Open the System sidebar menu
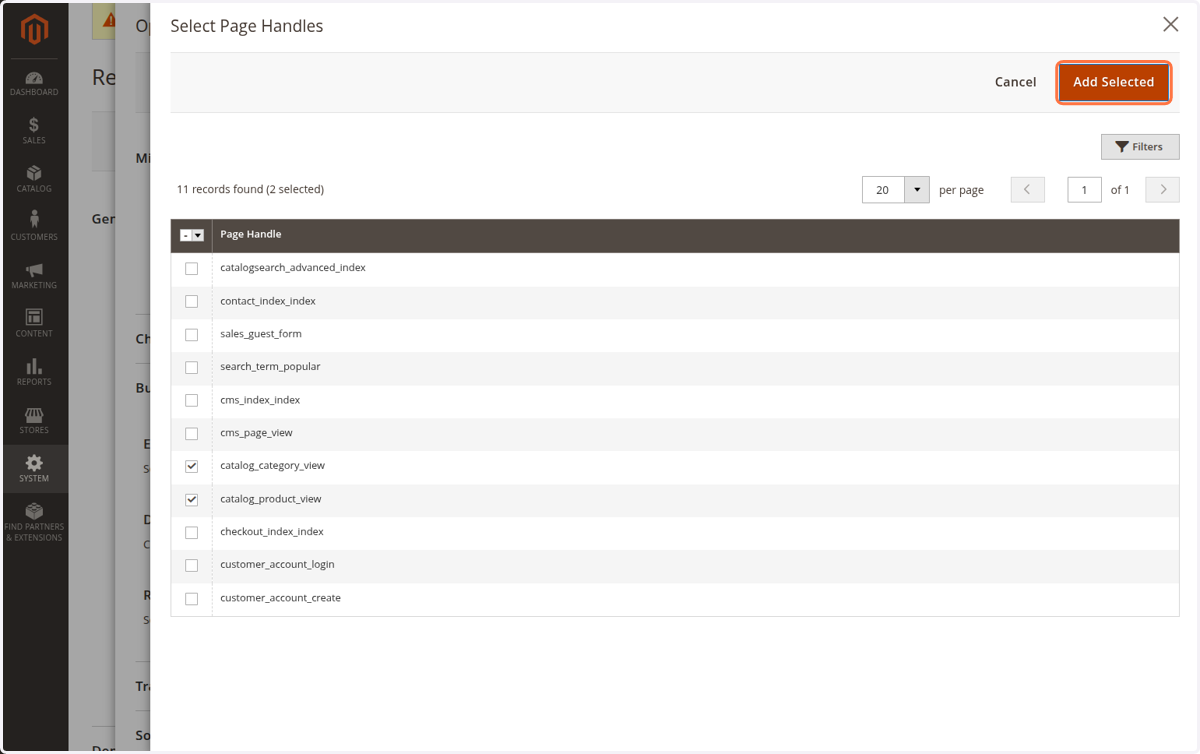1200x754 pixels. pyautogui.click(x=34, y=469)
